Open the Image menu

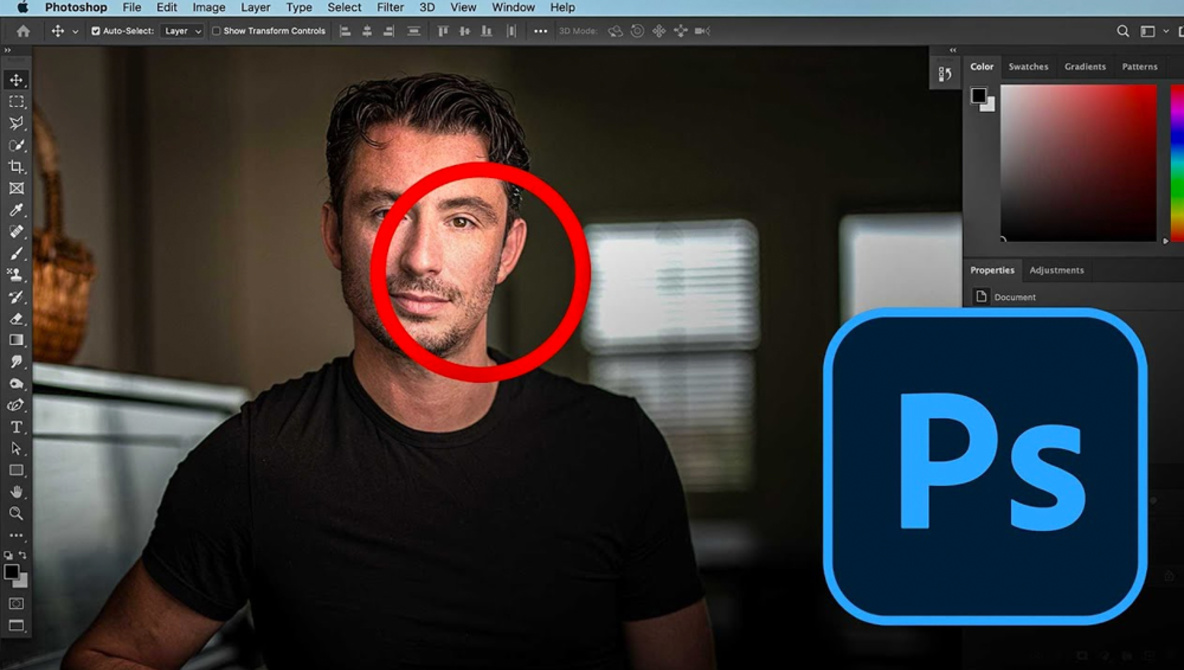click(208, 8)
